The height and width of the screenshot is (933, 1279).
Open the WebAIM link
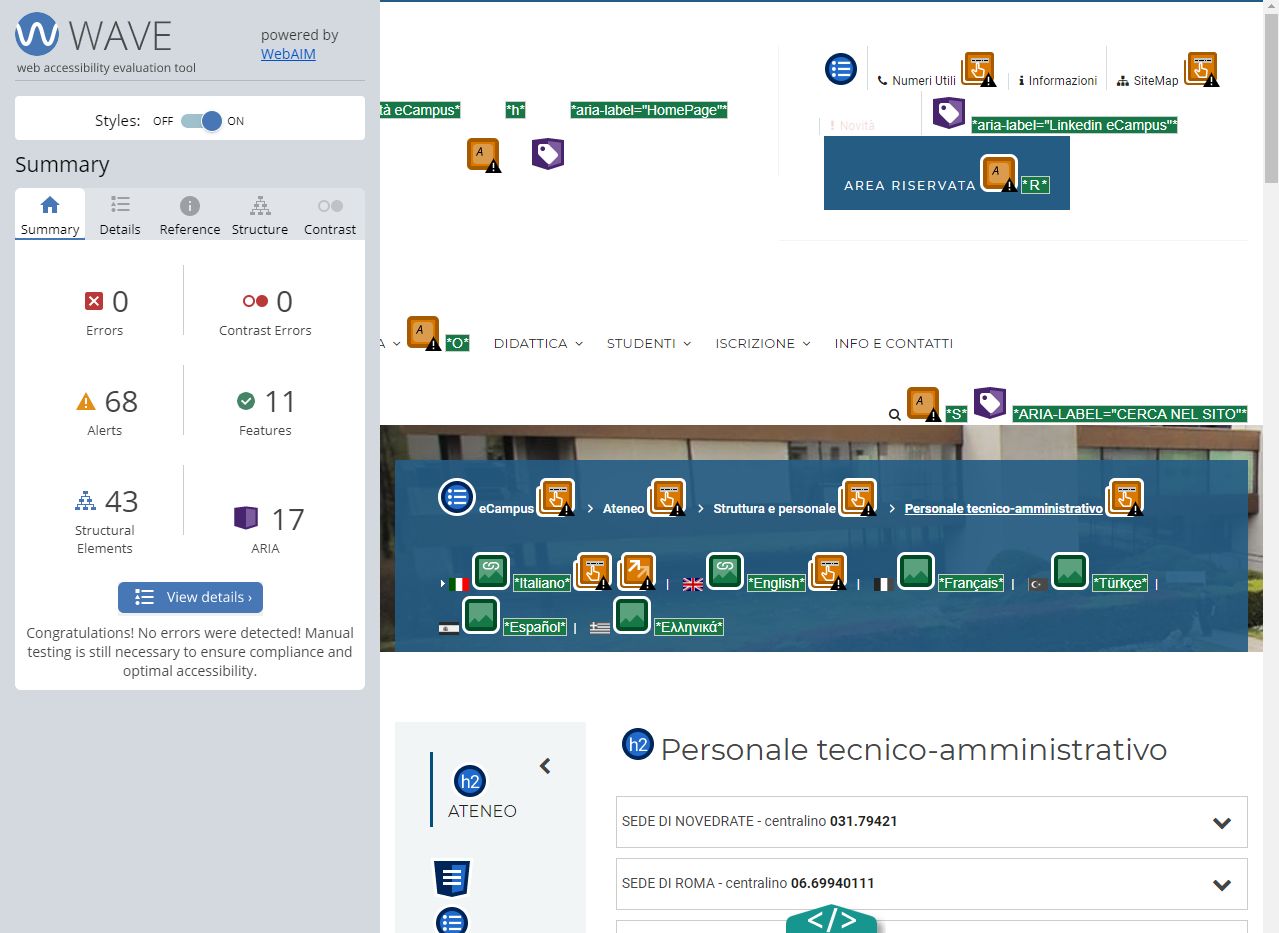(x=288, y=54)
